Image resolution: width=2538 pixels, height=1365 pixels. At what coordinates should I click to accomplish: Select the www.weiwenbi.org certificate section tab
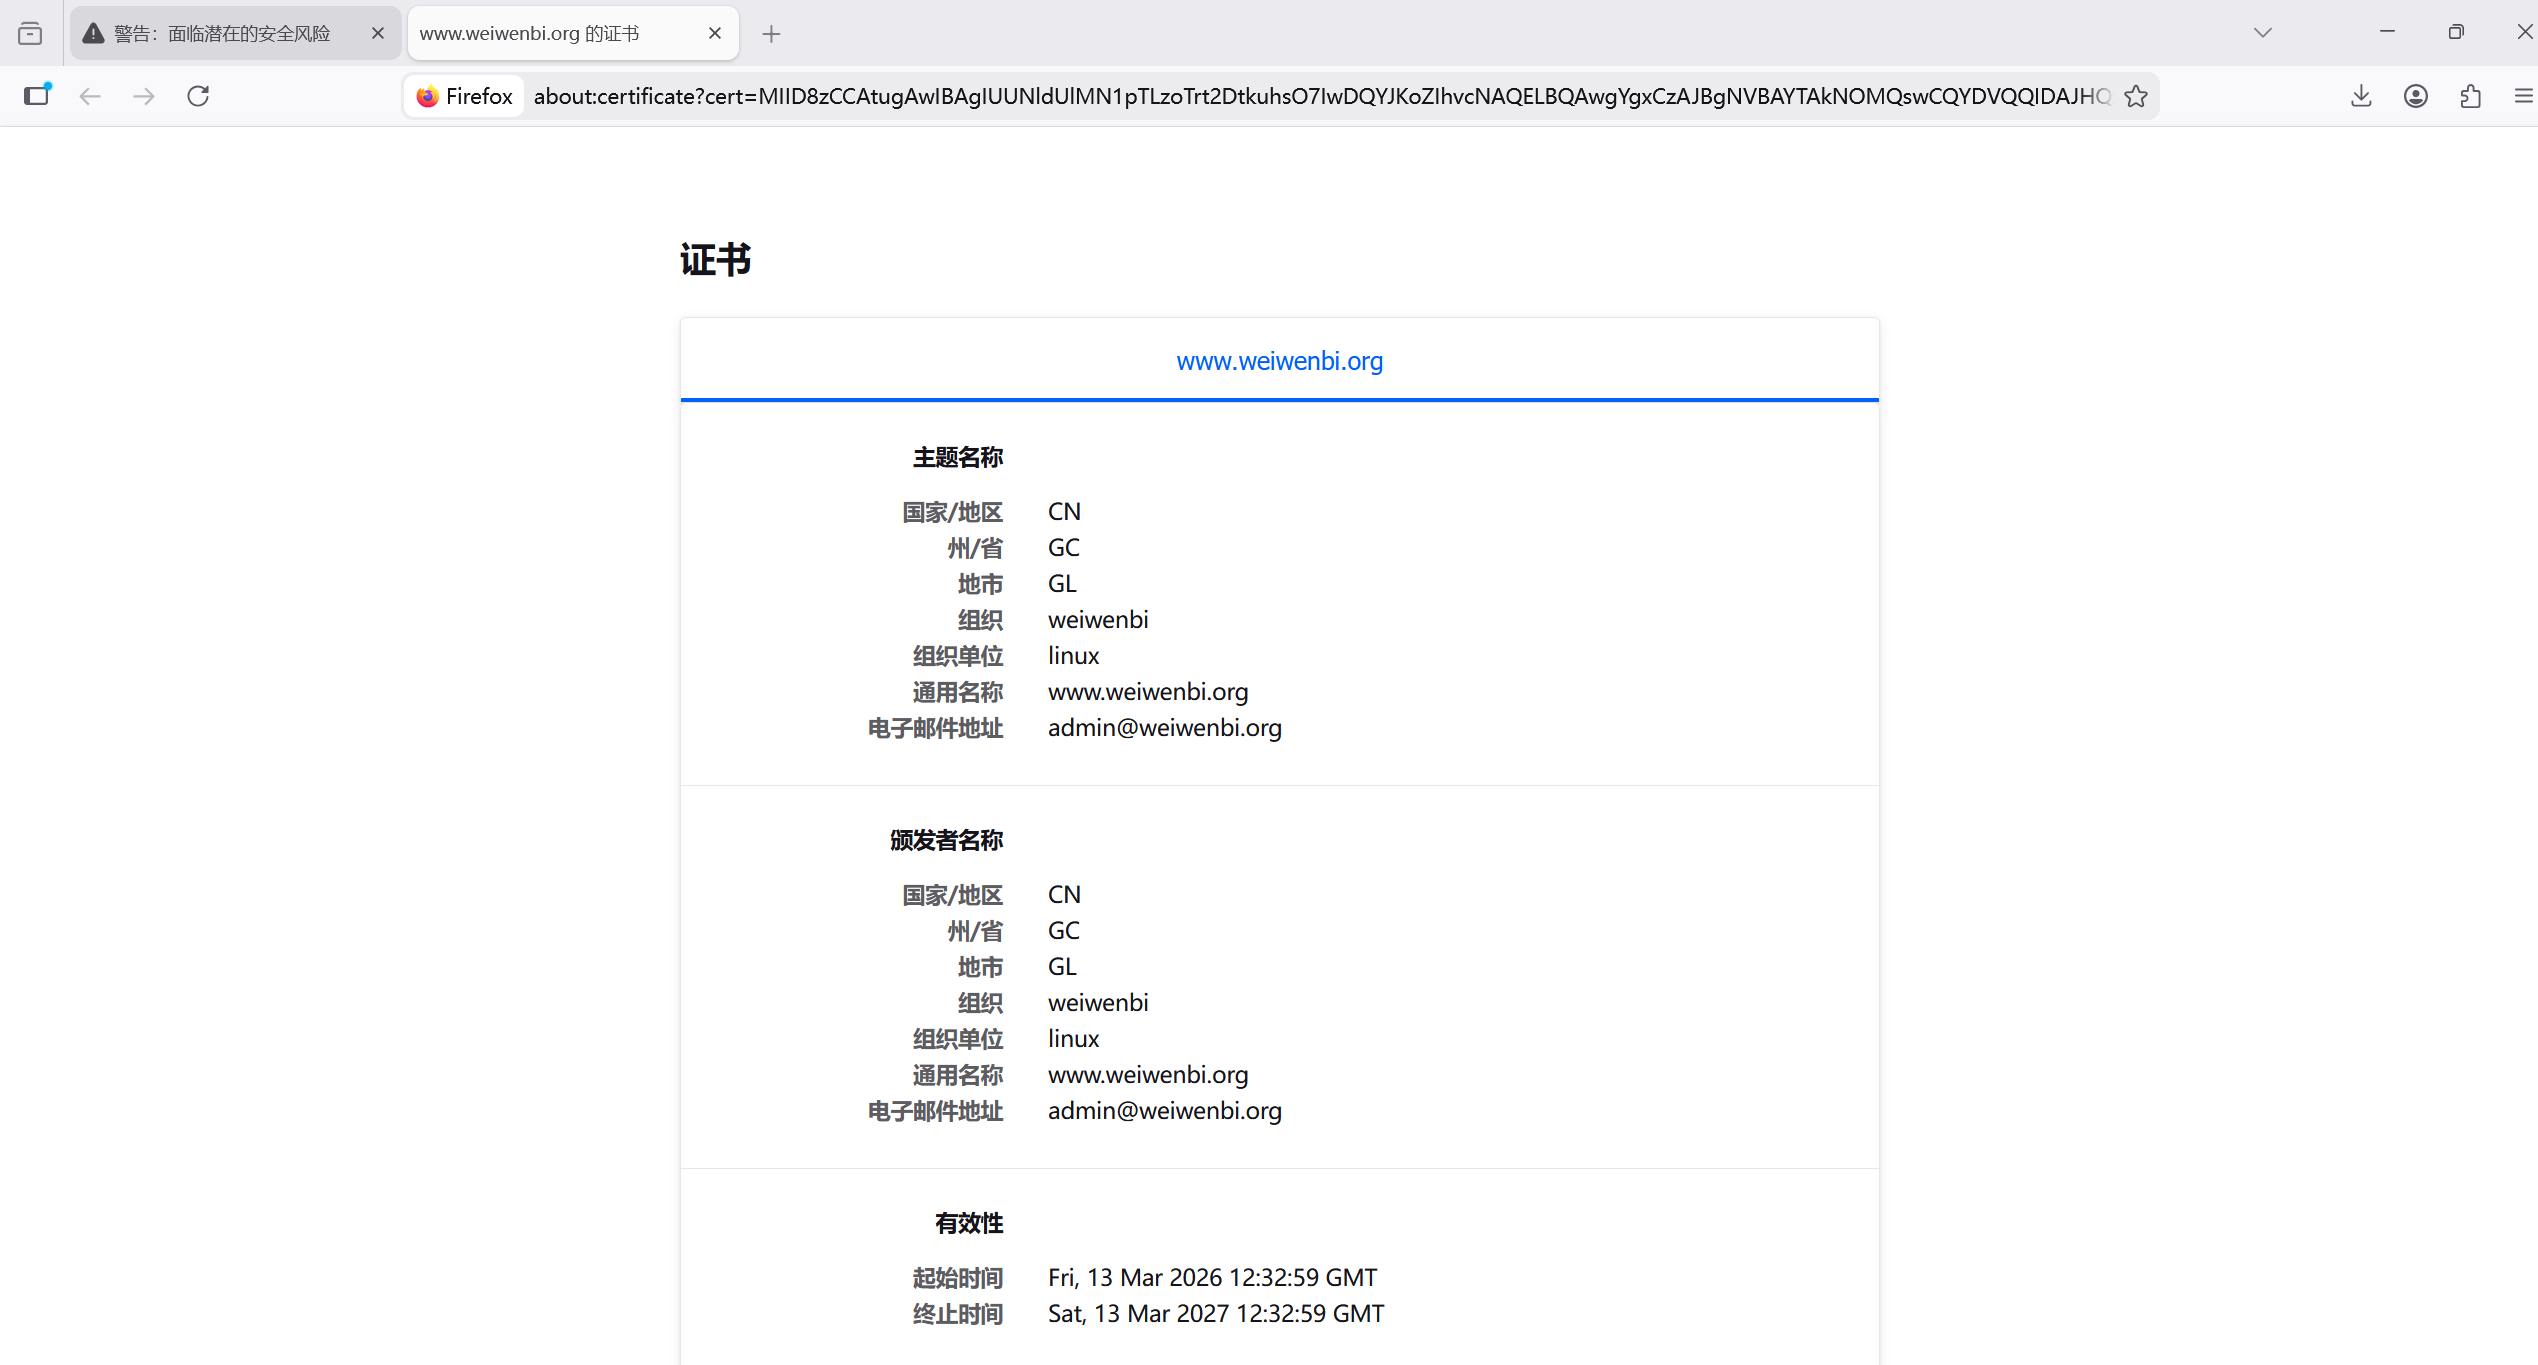tap(1279, 361)
